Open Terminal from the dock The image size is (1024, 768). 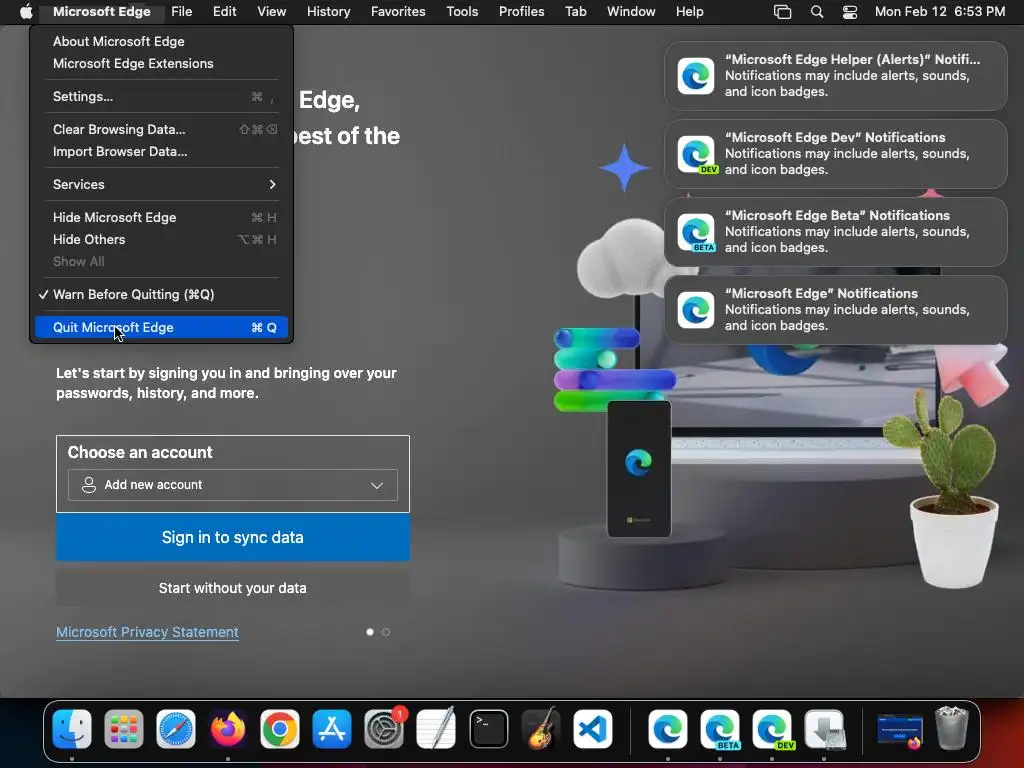pyautogui.click(x=488, y=728)
